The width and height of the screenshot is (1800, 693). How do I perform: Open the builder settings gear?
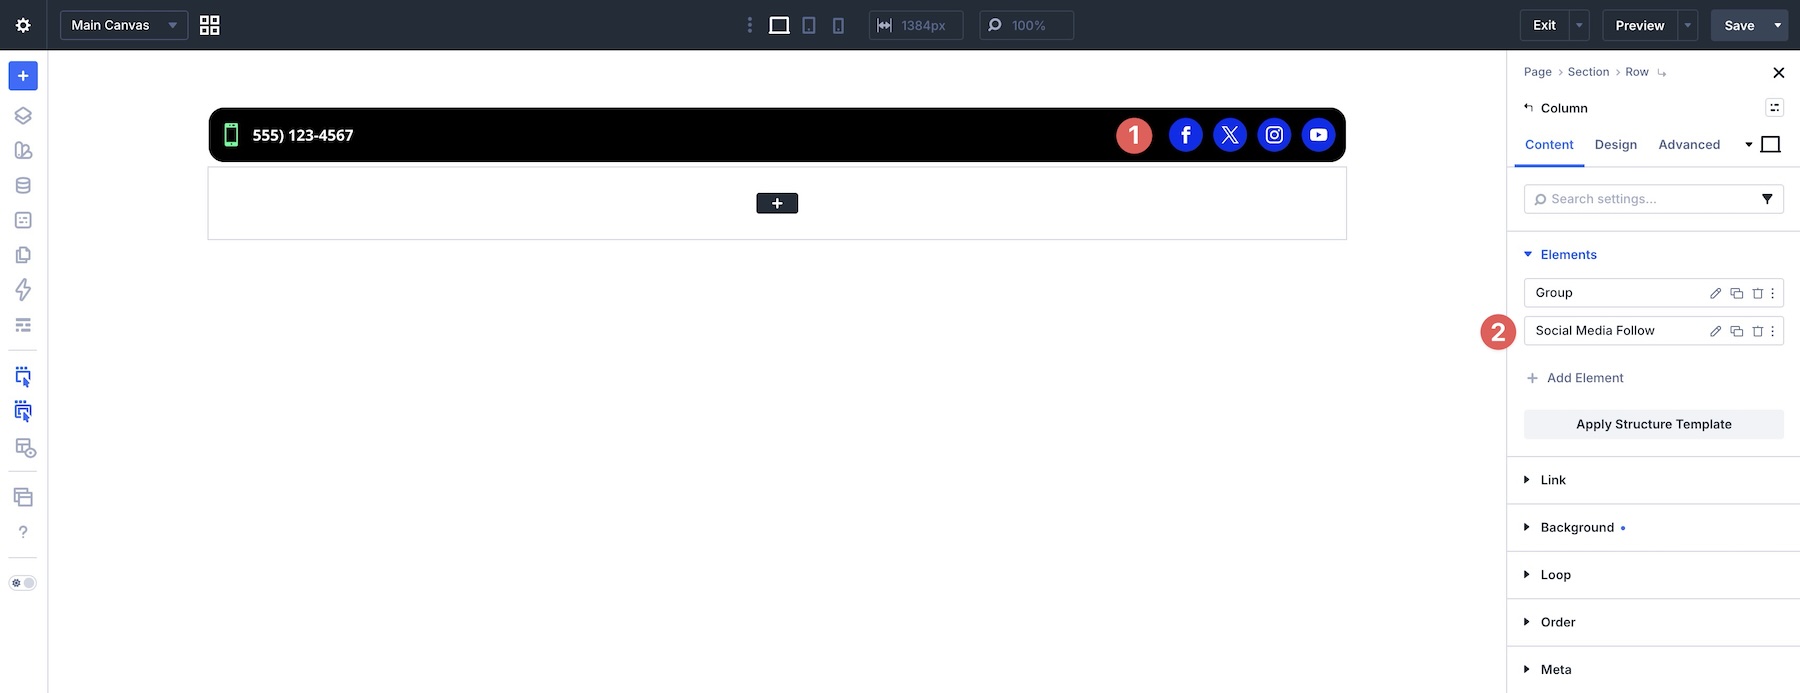point(23,25)
